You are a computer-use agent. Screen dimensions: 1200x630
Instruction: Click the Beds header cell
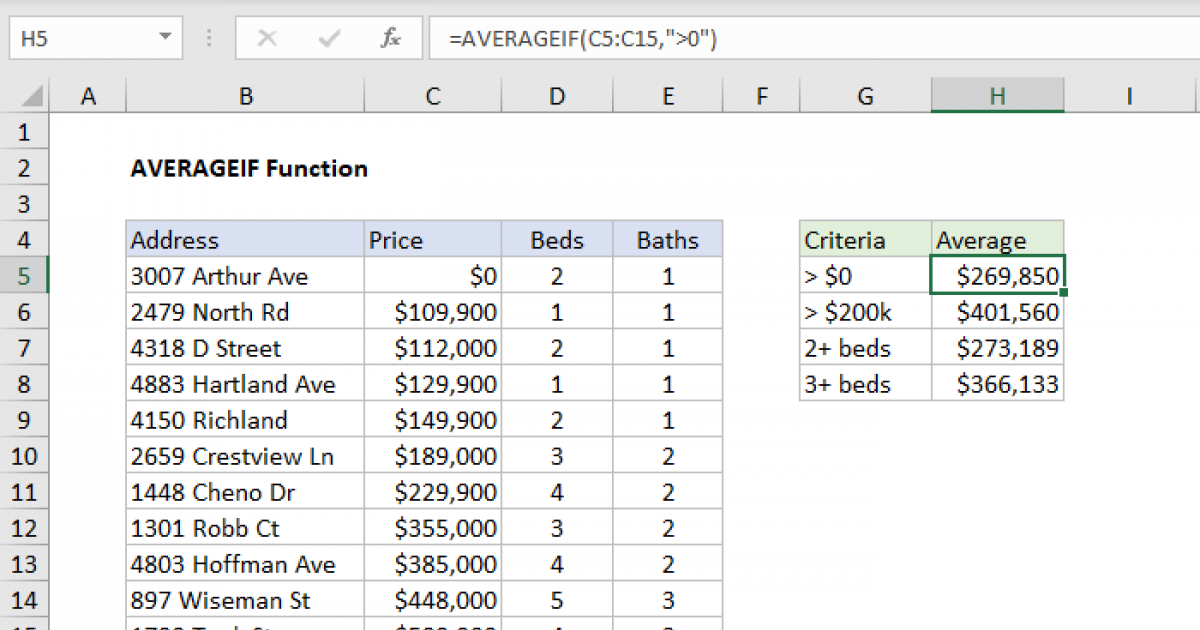click(557, 240)
